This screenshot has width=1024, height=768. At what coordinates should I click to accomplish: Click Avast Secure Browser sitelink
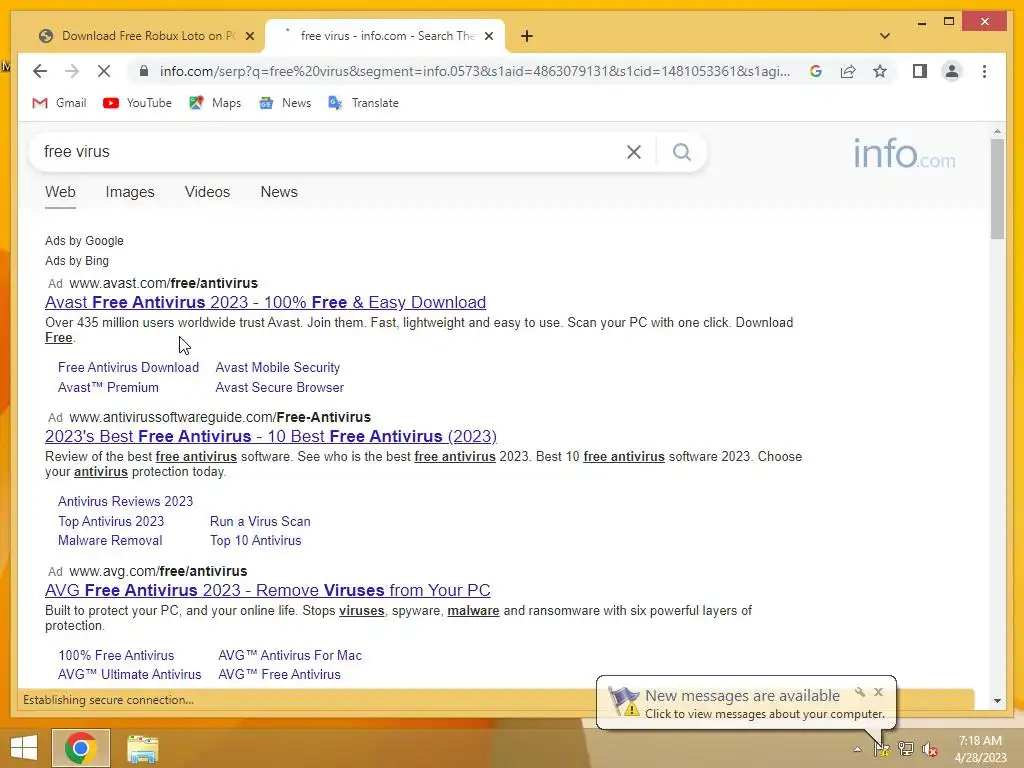(280, 387)
